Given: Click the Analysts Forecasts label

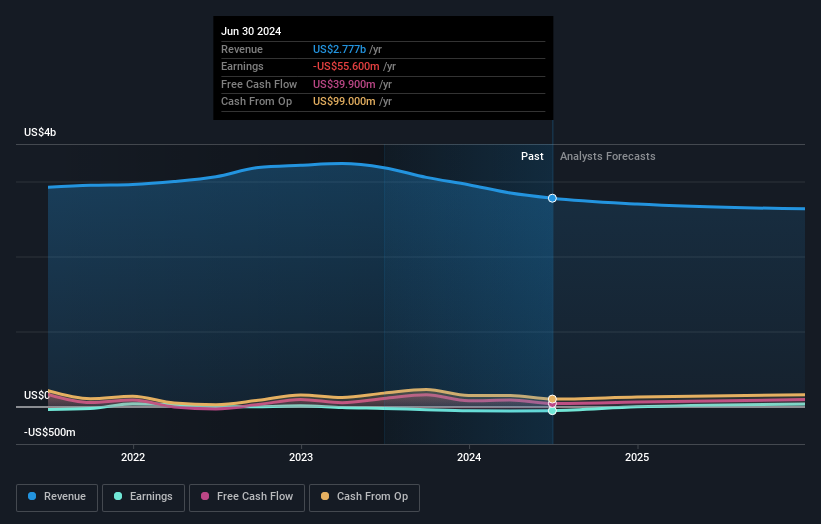Looking at the screenshot, I should coord(607,157).
